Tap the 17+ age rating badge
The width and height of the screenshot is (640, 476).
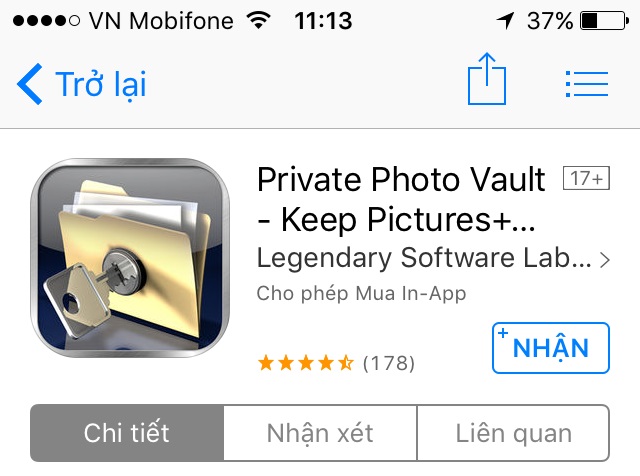tap(586, 178)
